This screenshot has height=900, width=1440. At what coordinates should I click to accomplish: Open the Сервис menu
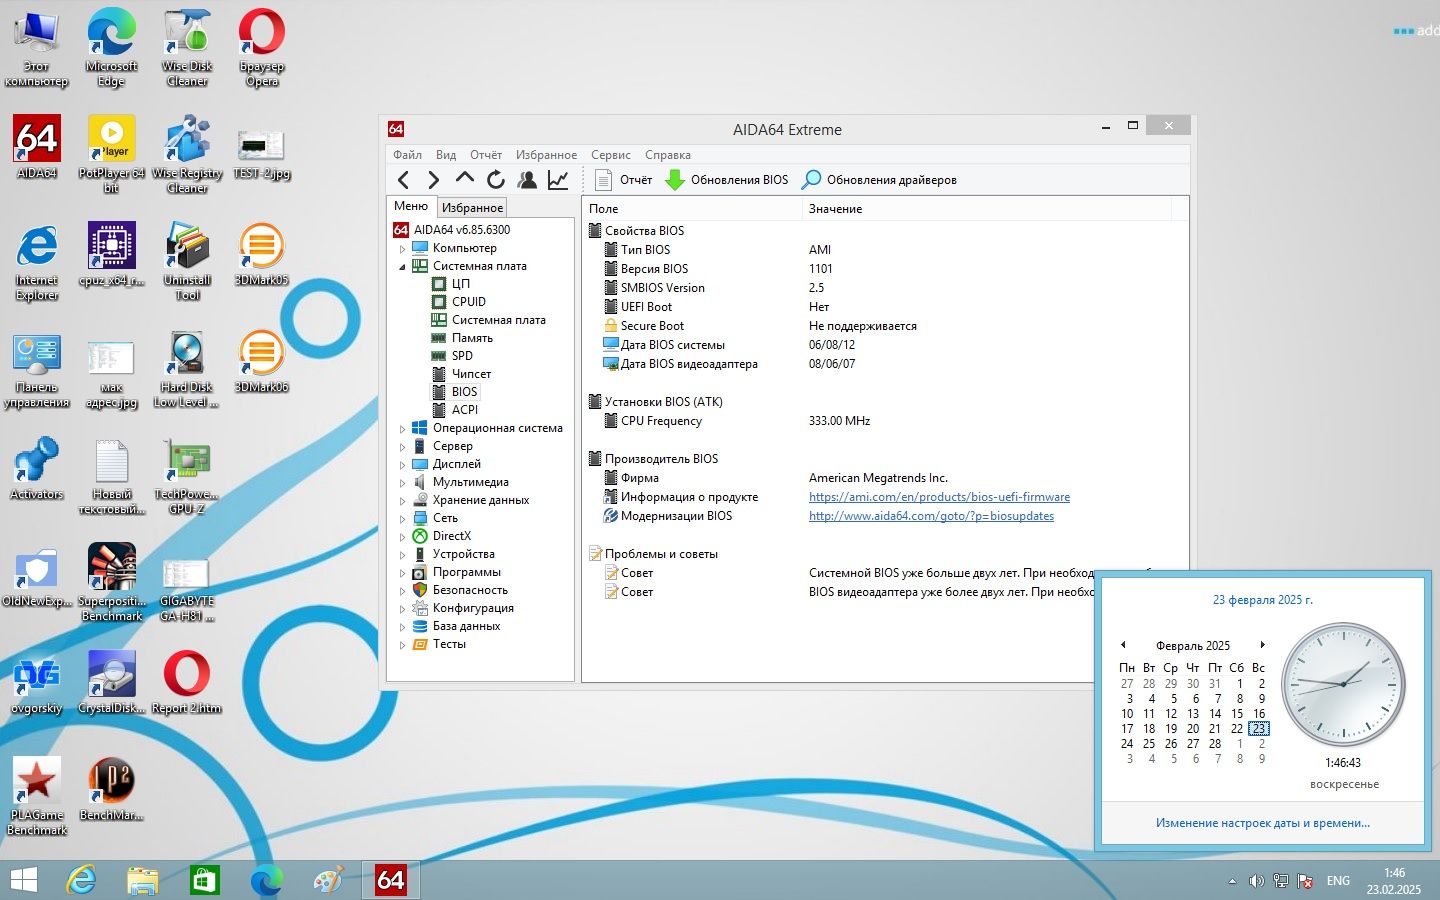point(610,155)
